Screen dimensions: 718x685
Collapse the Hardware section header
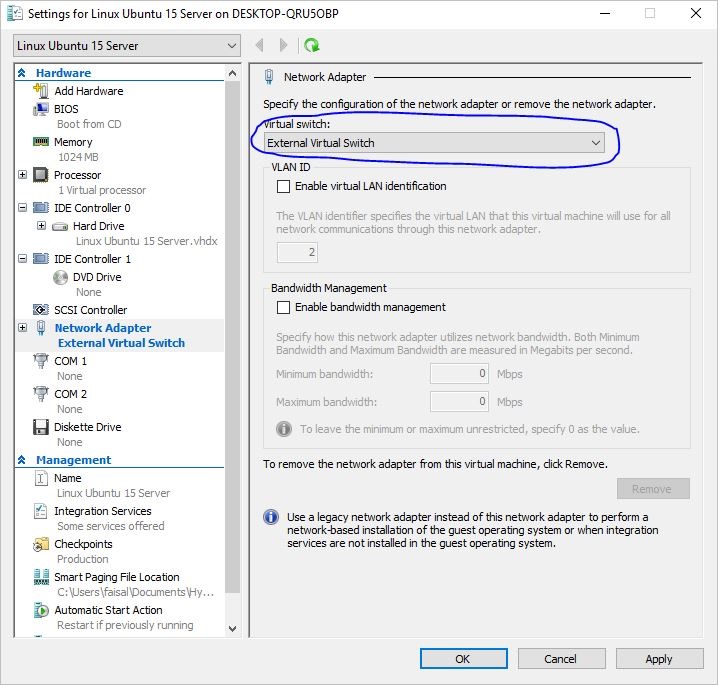22,73
